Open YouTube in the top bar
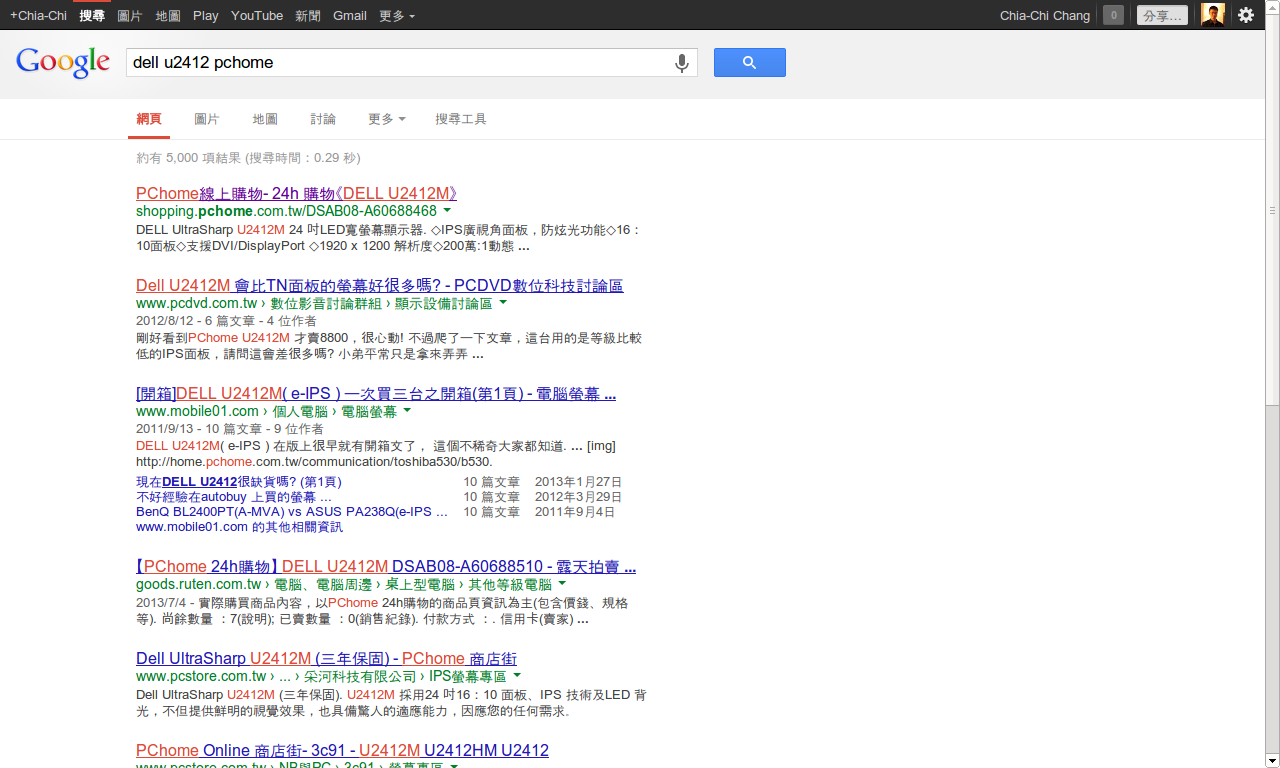Screen dimensions: 1280x768 point(257,15)
